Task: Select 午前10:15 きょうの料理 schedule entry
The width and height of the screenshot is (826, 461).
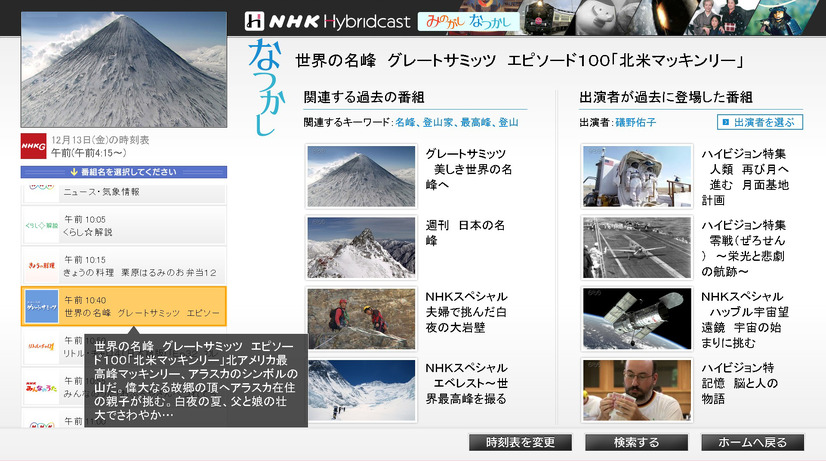Action: 124,266
